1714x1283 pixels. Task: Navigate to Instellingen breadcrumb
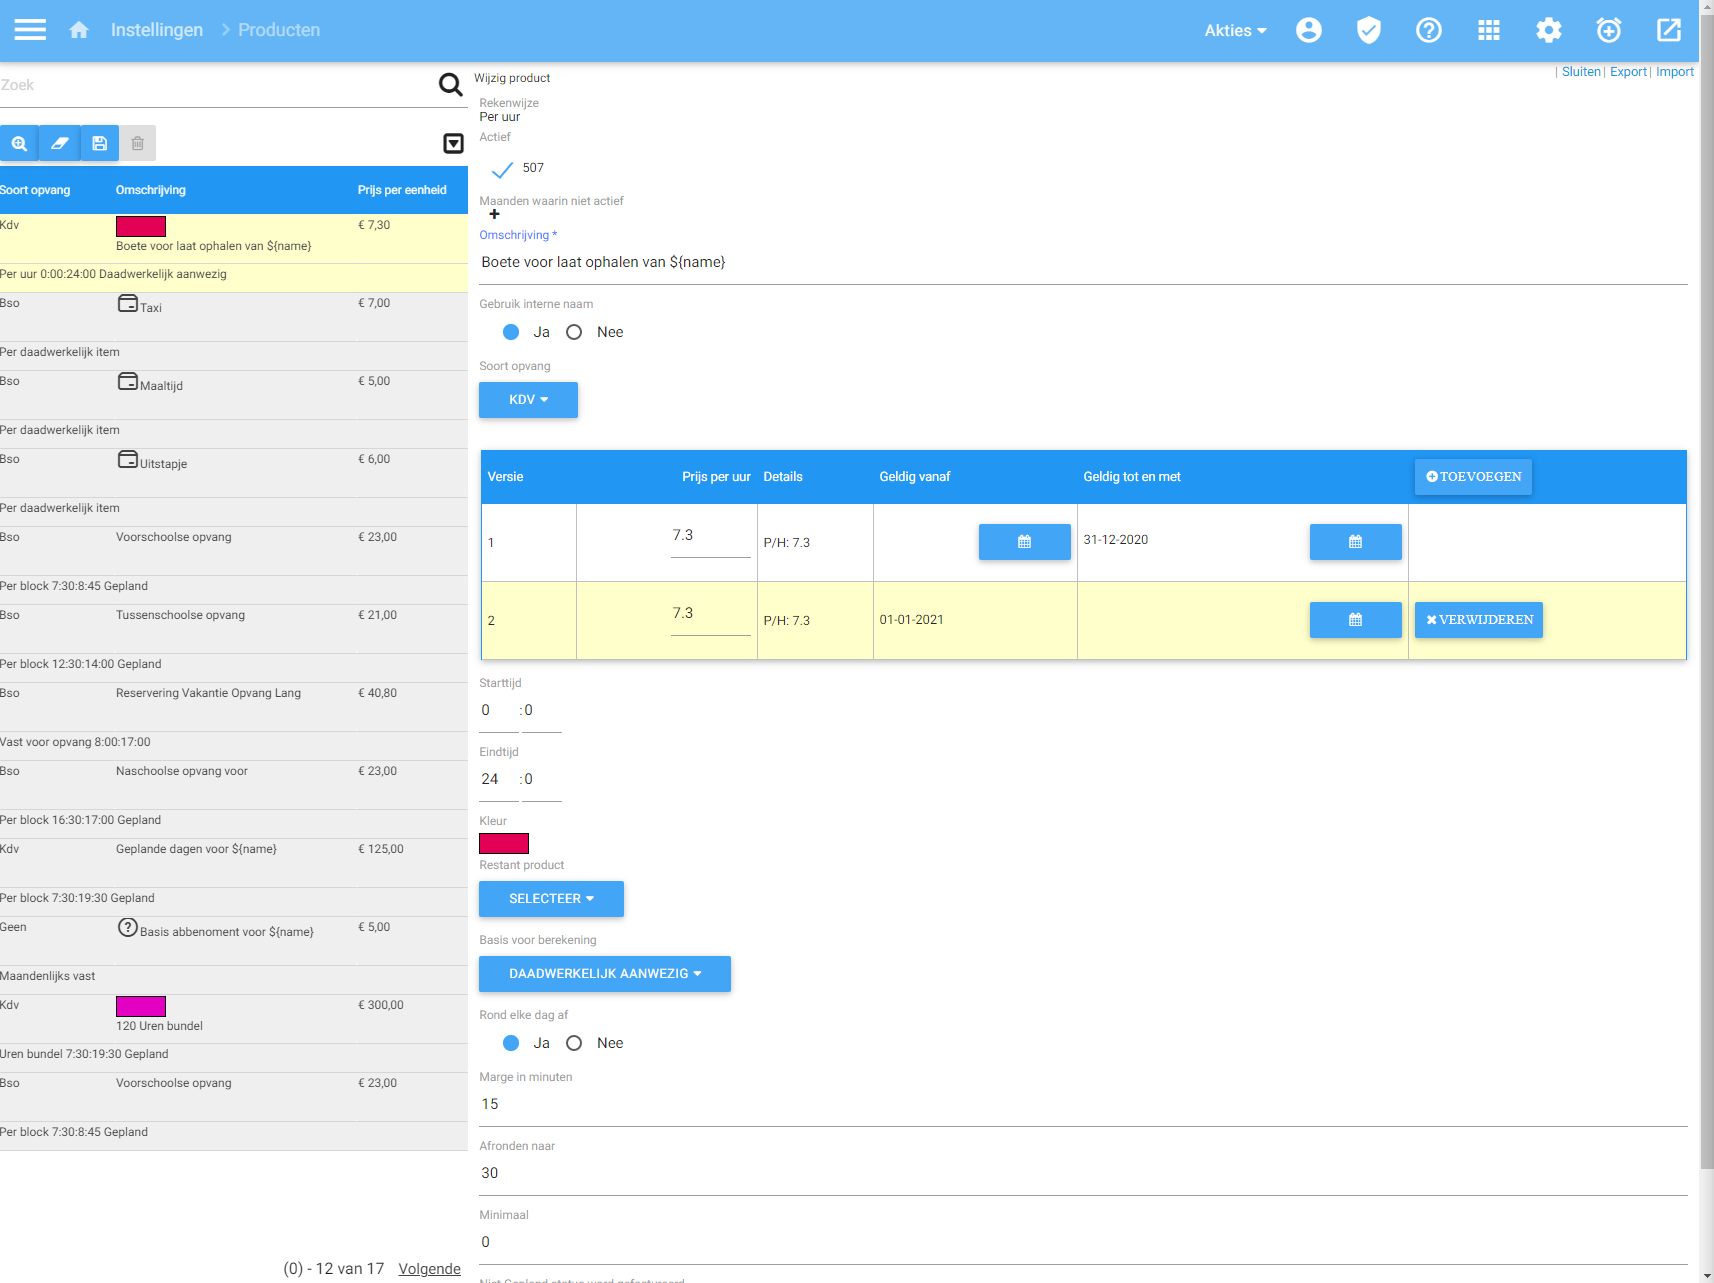tap(156, 30)
